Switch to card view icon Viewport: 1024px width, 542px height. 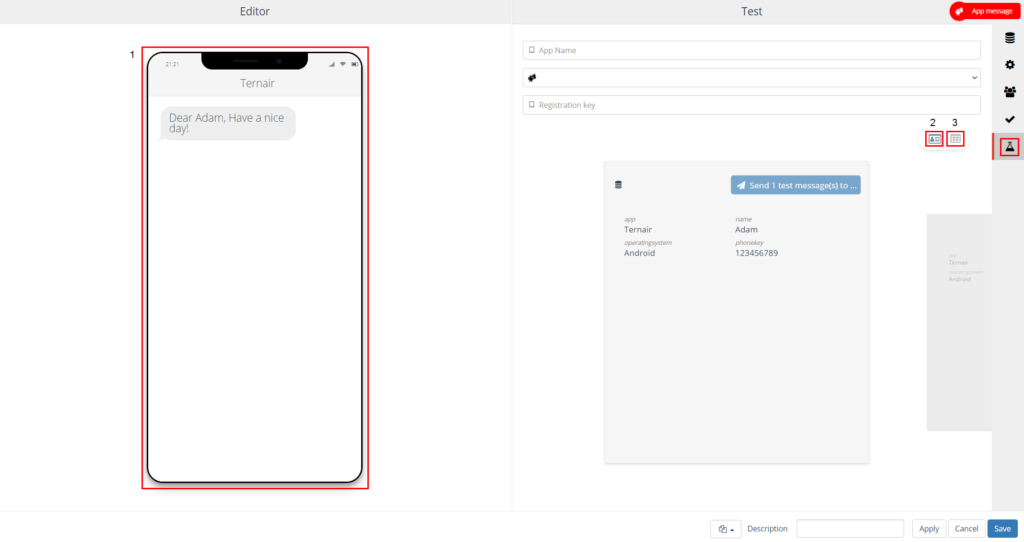tap(935, 139)
